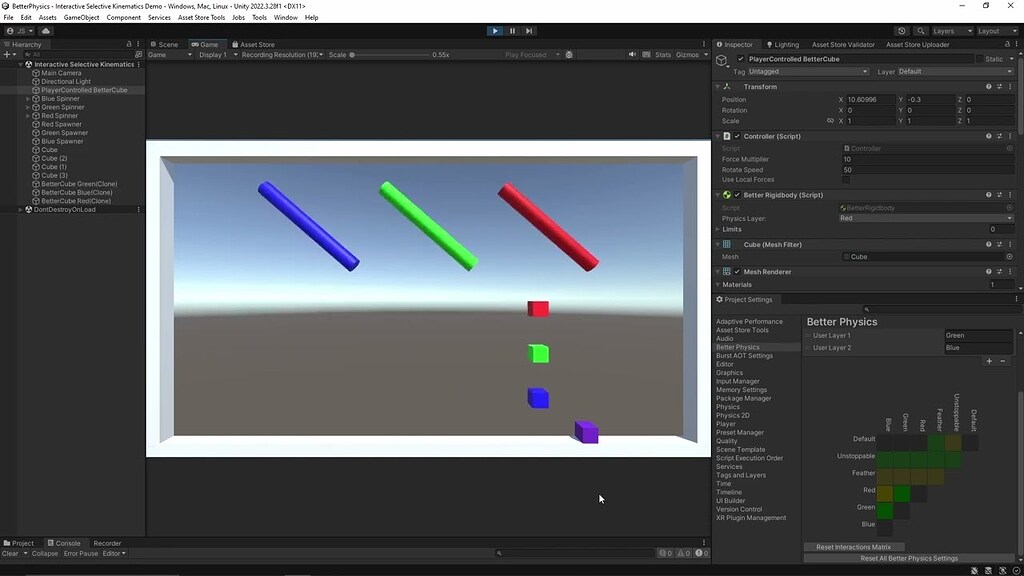Screen dimensions: 1024x576
Task: Click the Scale constrain link icon
Action: click(830, 121)
